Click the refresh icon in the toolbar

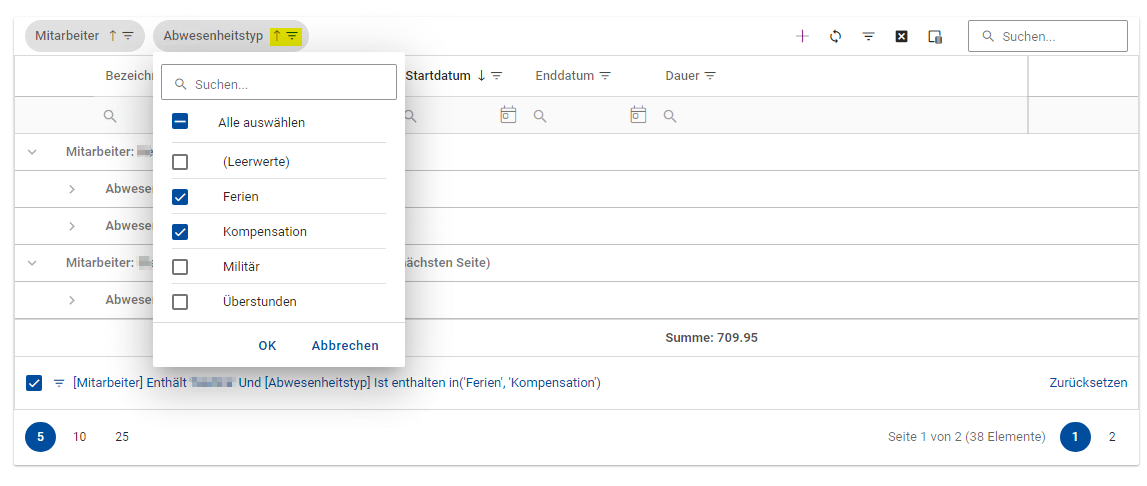click(x=835, y=36)
